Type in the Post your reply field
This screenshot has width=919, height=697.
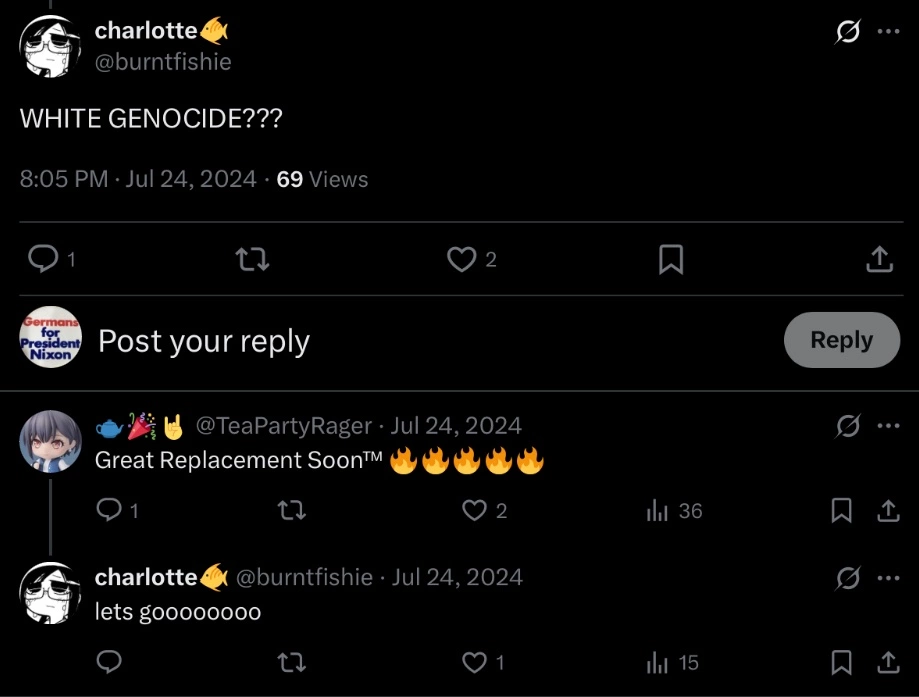click(x=400, y=341)
